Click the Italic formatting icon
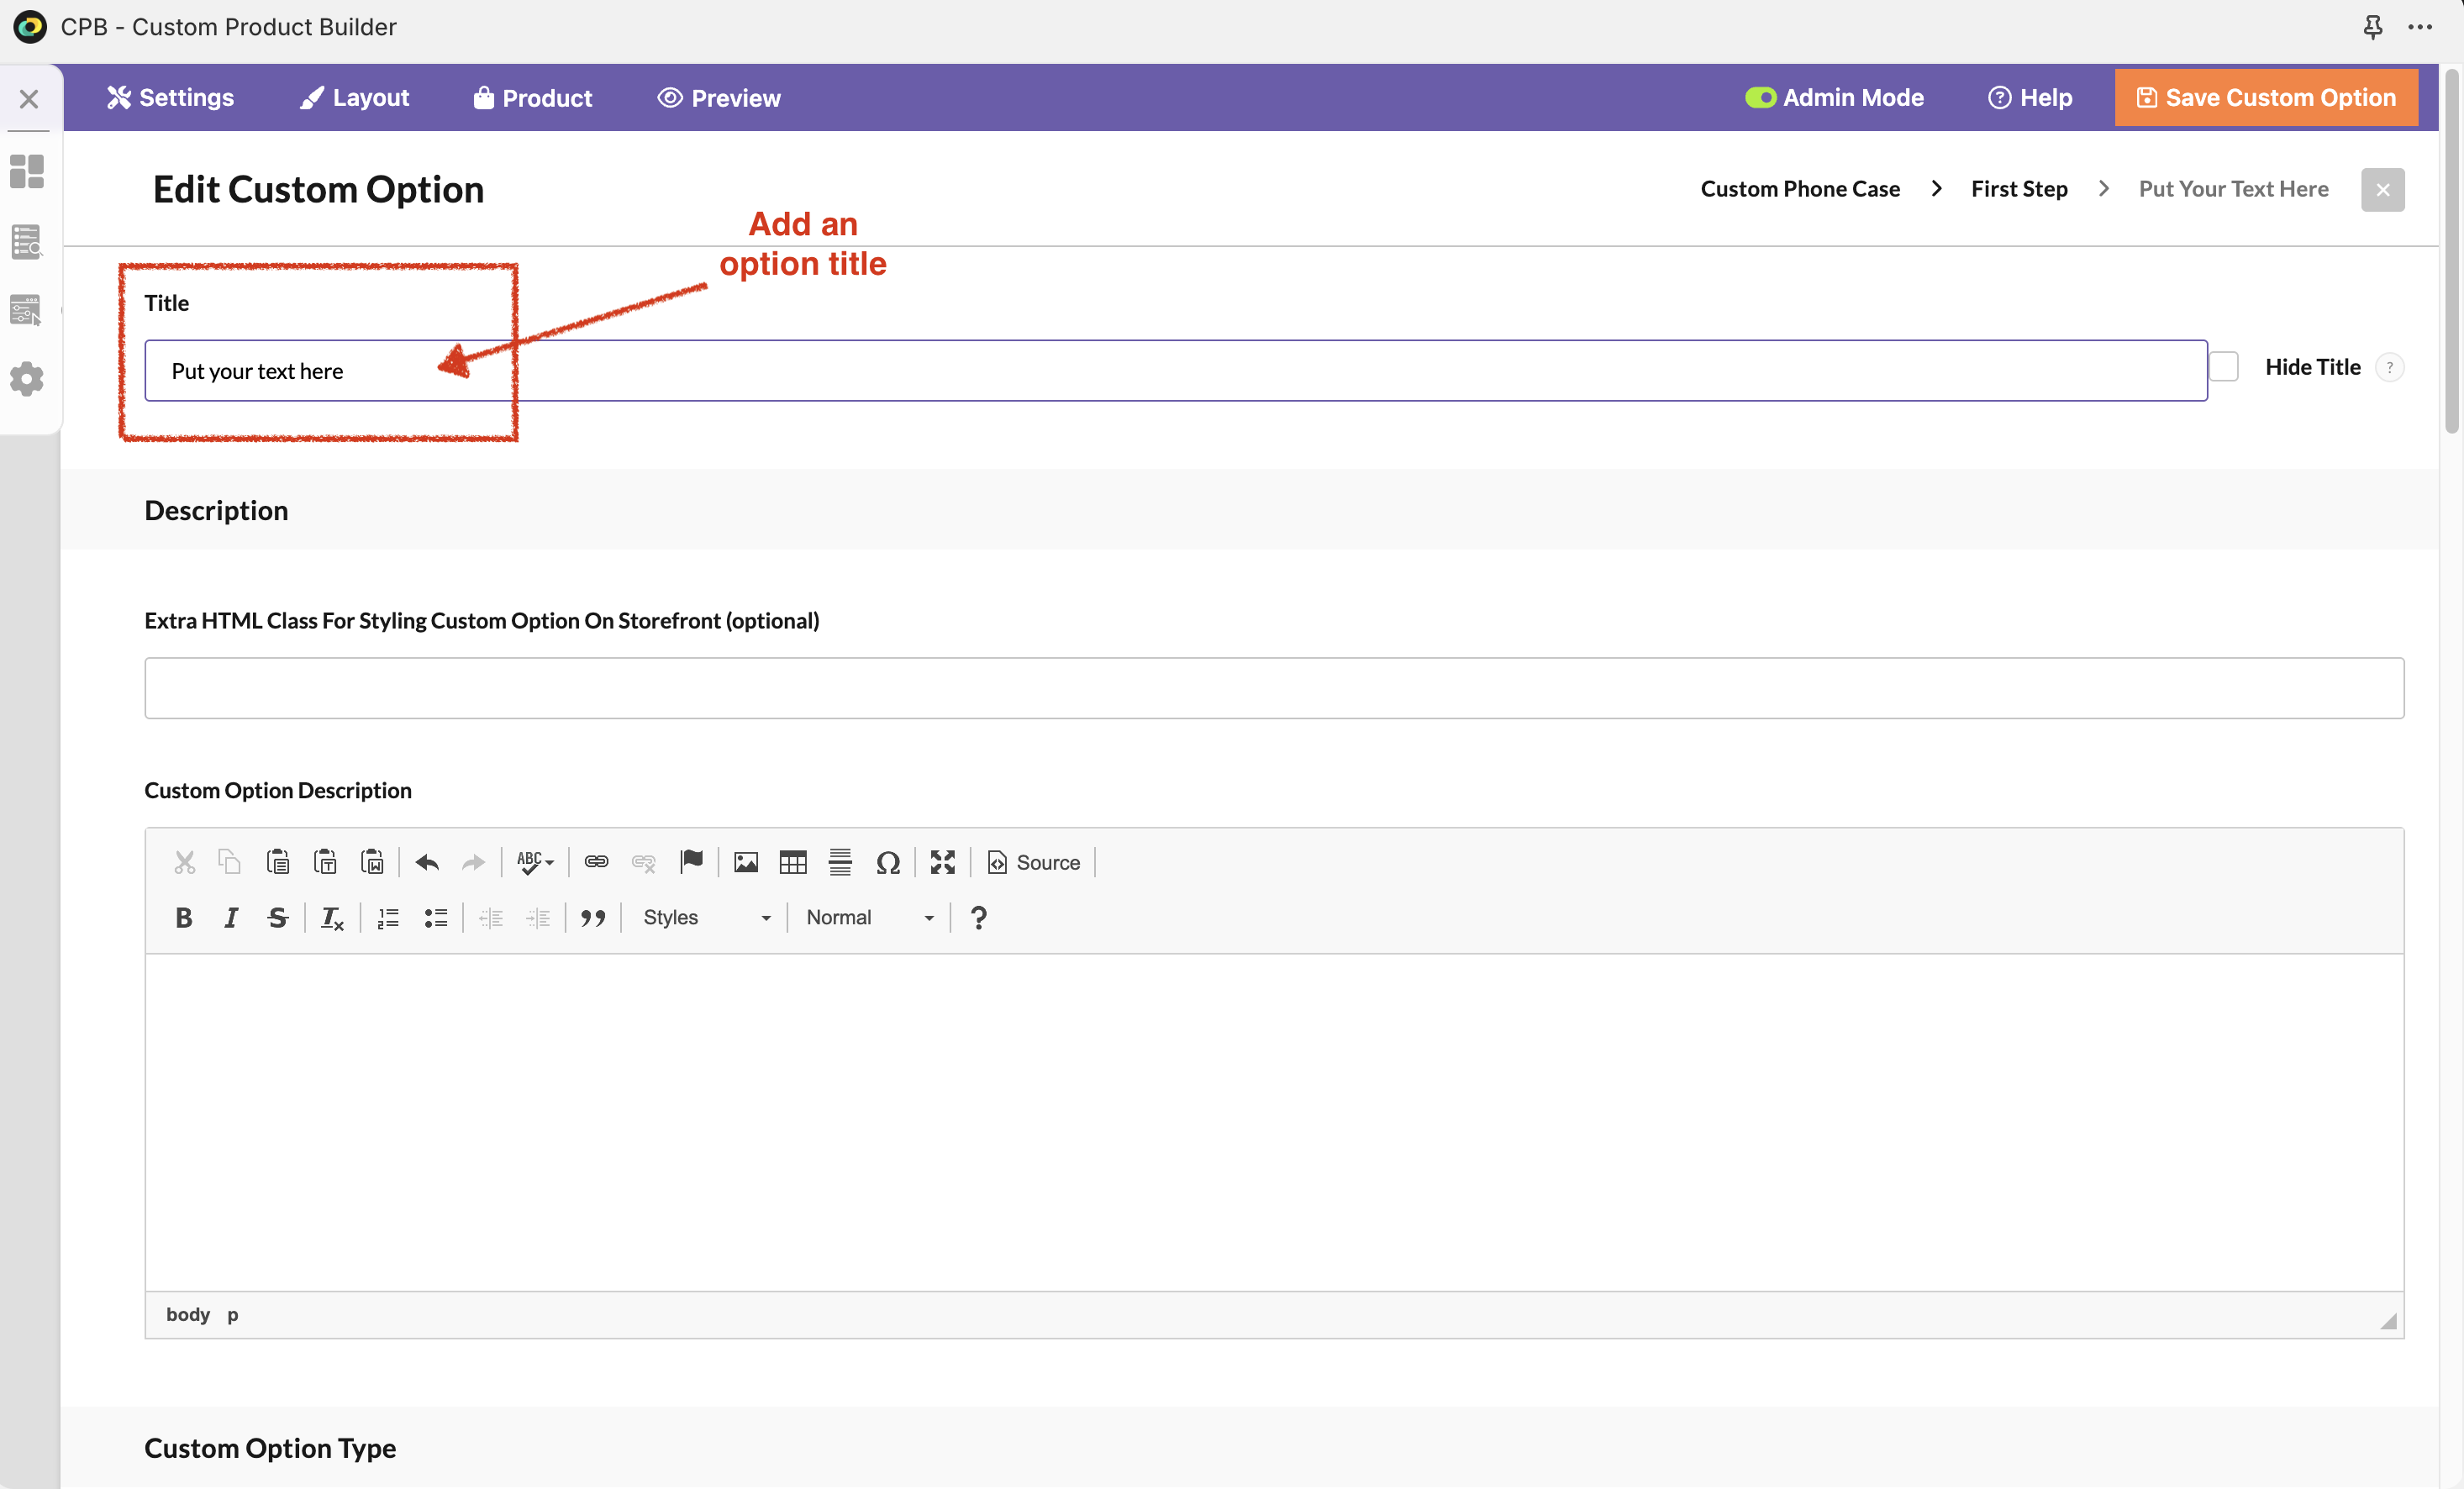Image resolution: width=2464 pixels, height=1489 pixels. (x=231, y=917)
